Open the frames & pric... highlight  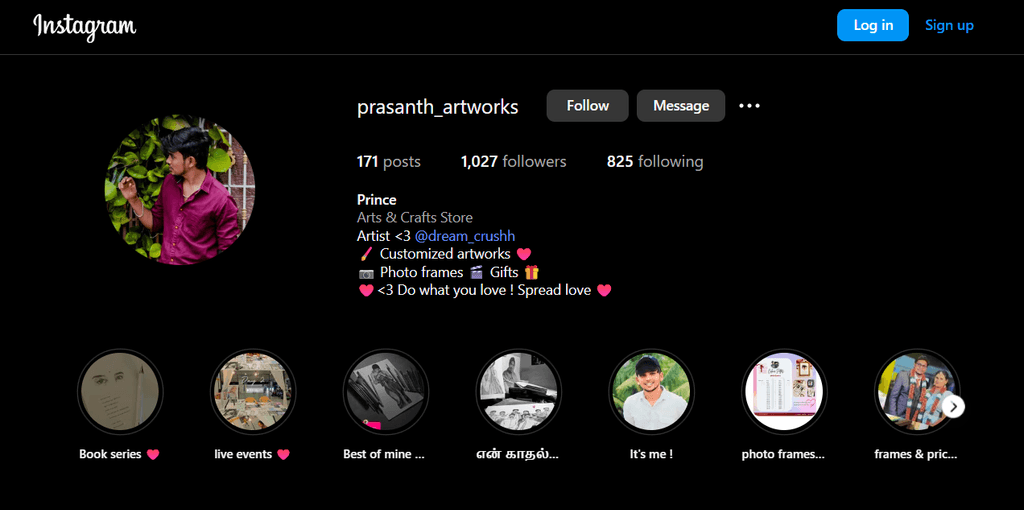click(x=917, y=391)
